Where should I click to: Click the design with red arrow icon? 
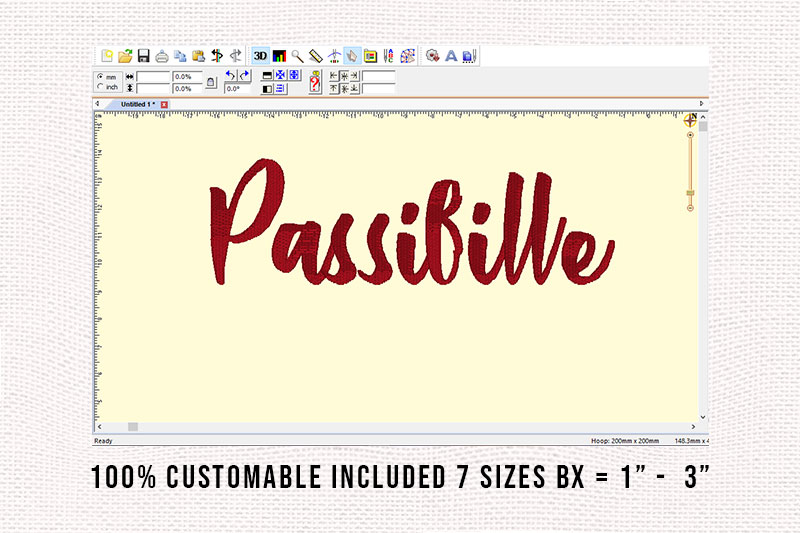[433, 56]
